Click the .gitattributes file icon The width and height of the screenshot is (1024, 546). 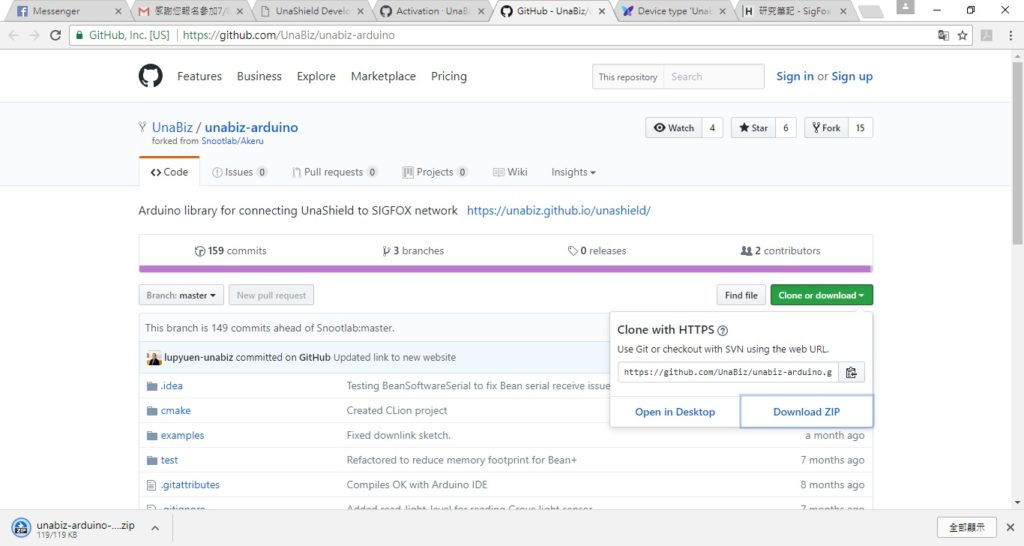click(x=152, y=485)
